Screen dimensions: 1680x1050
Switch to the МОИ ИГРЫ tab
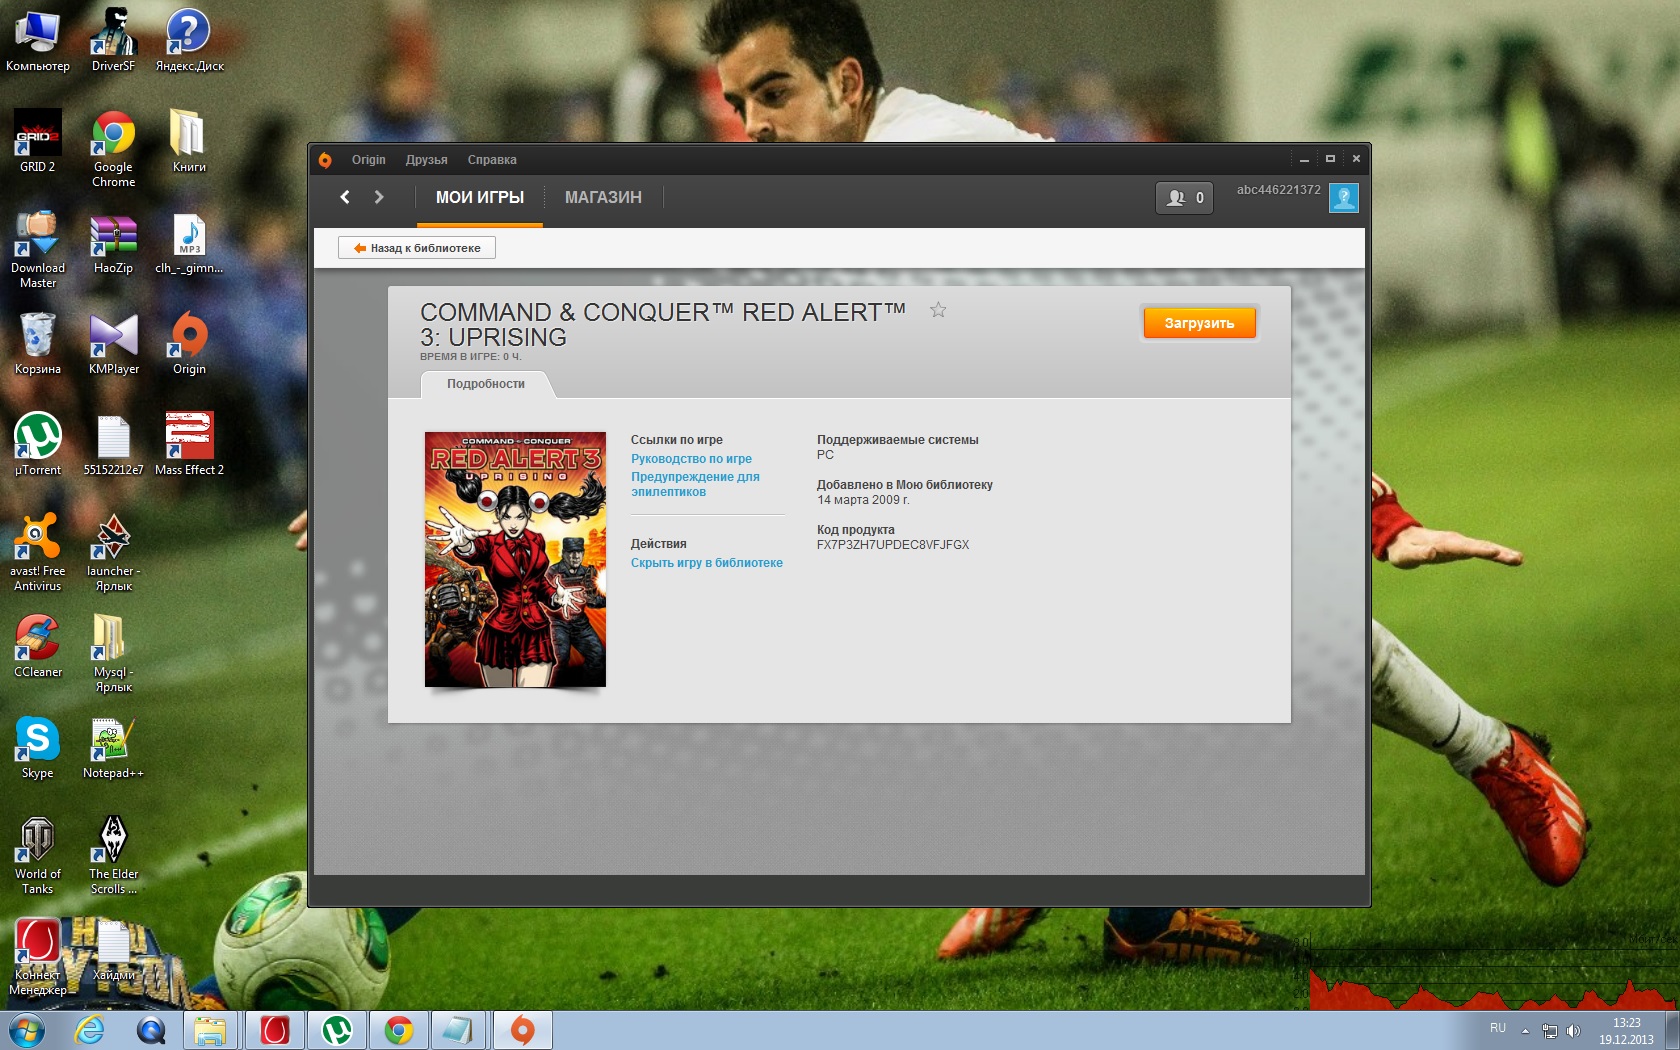(x=480, y=198)
